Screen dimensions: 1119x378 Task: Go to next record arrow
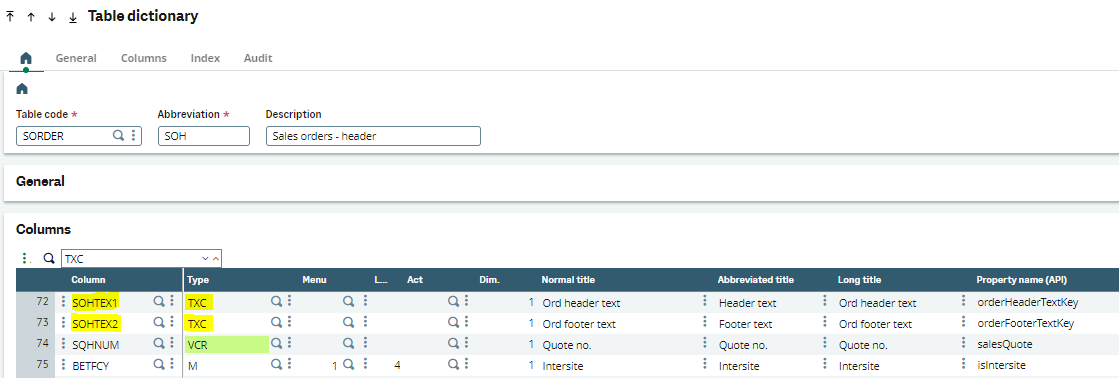[51, 17]
